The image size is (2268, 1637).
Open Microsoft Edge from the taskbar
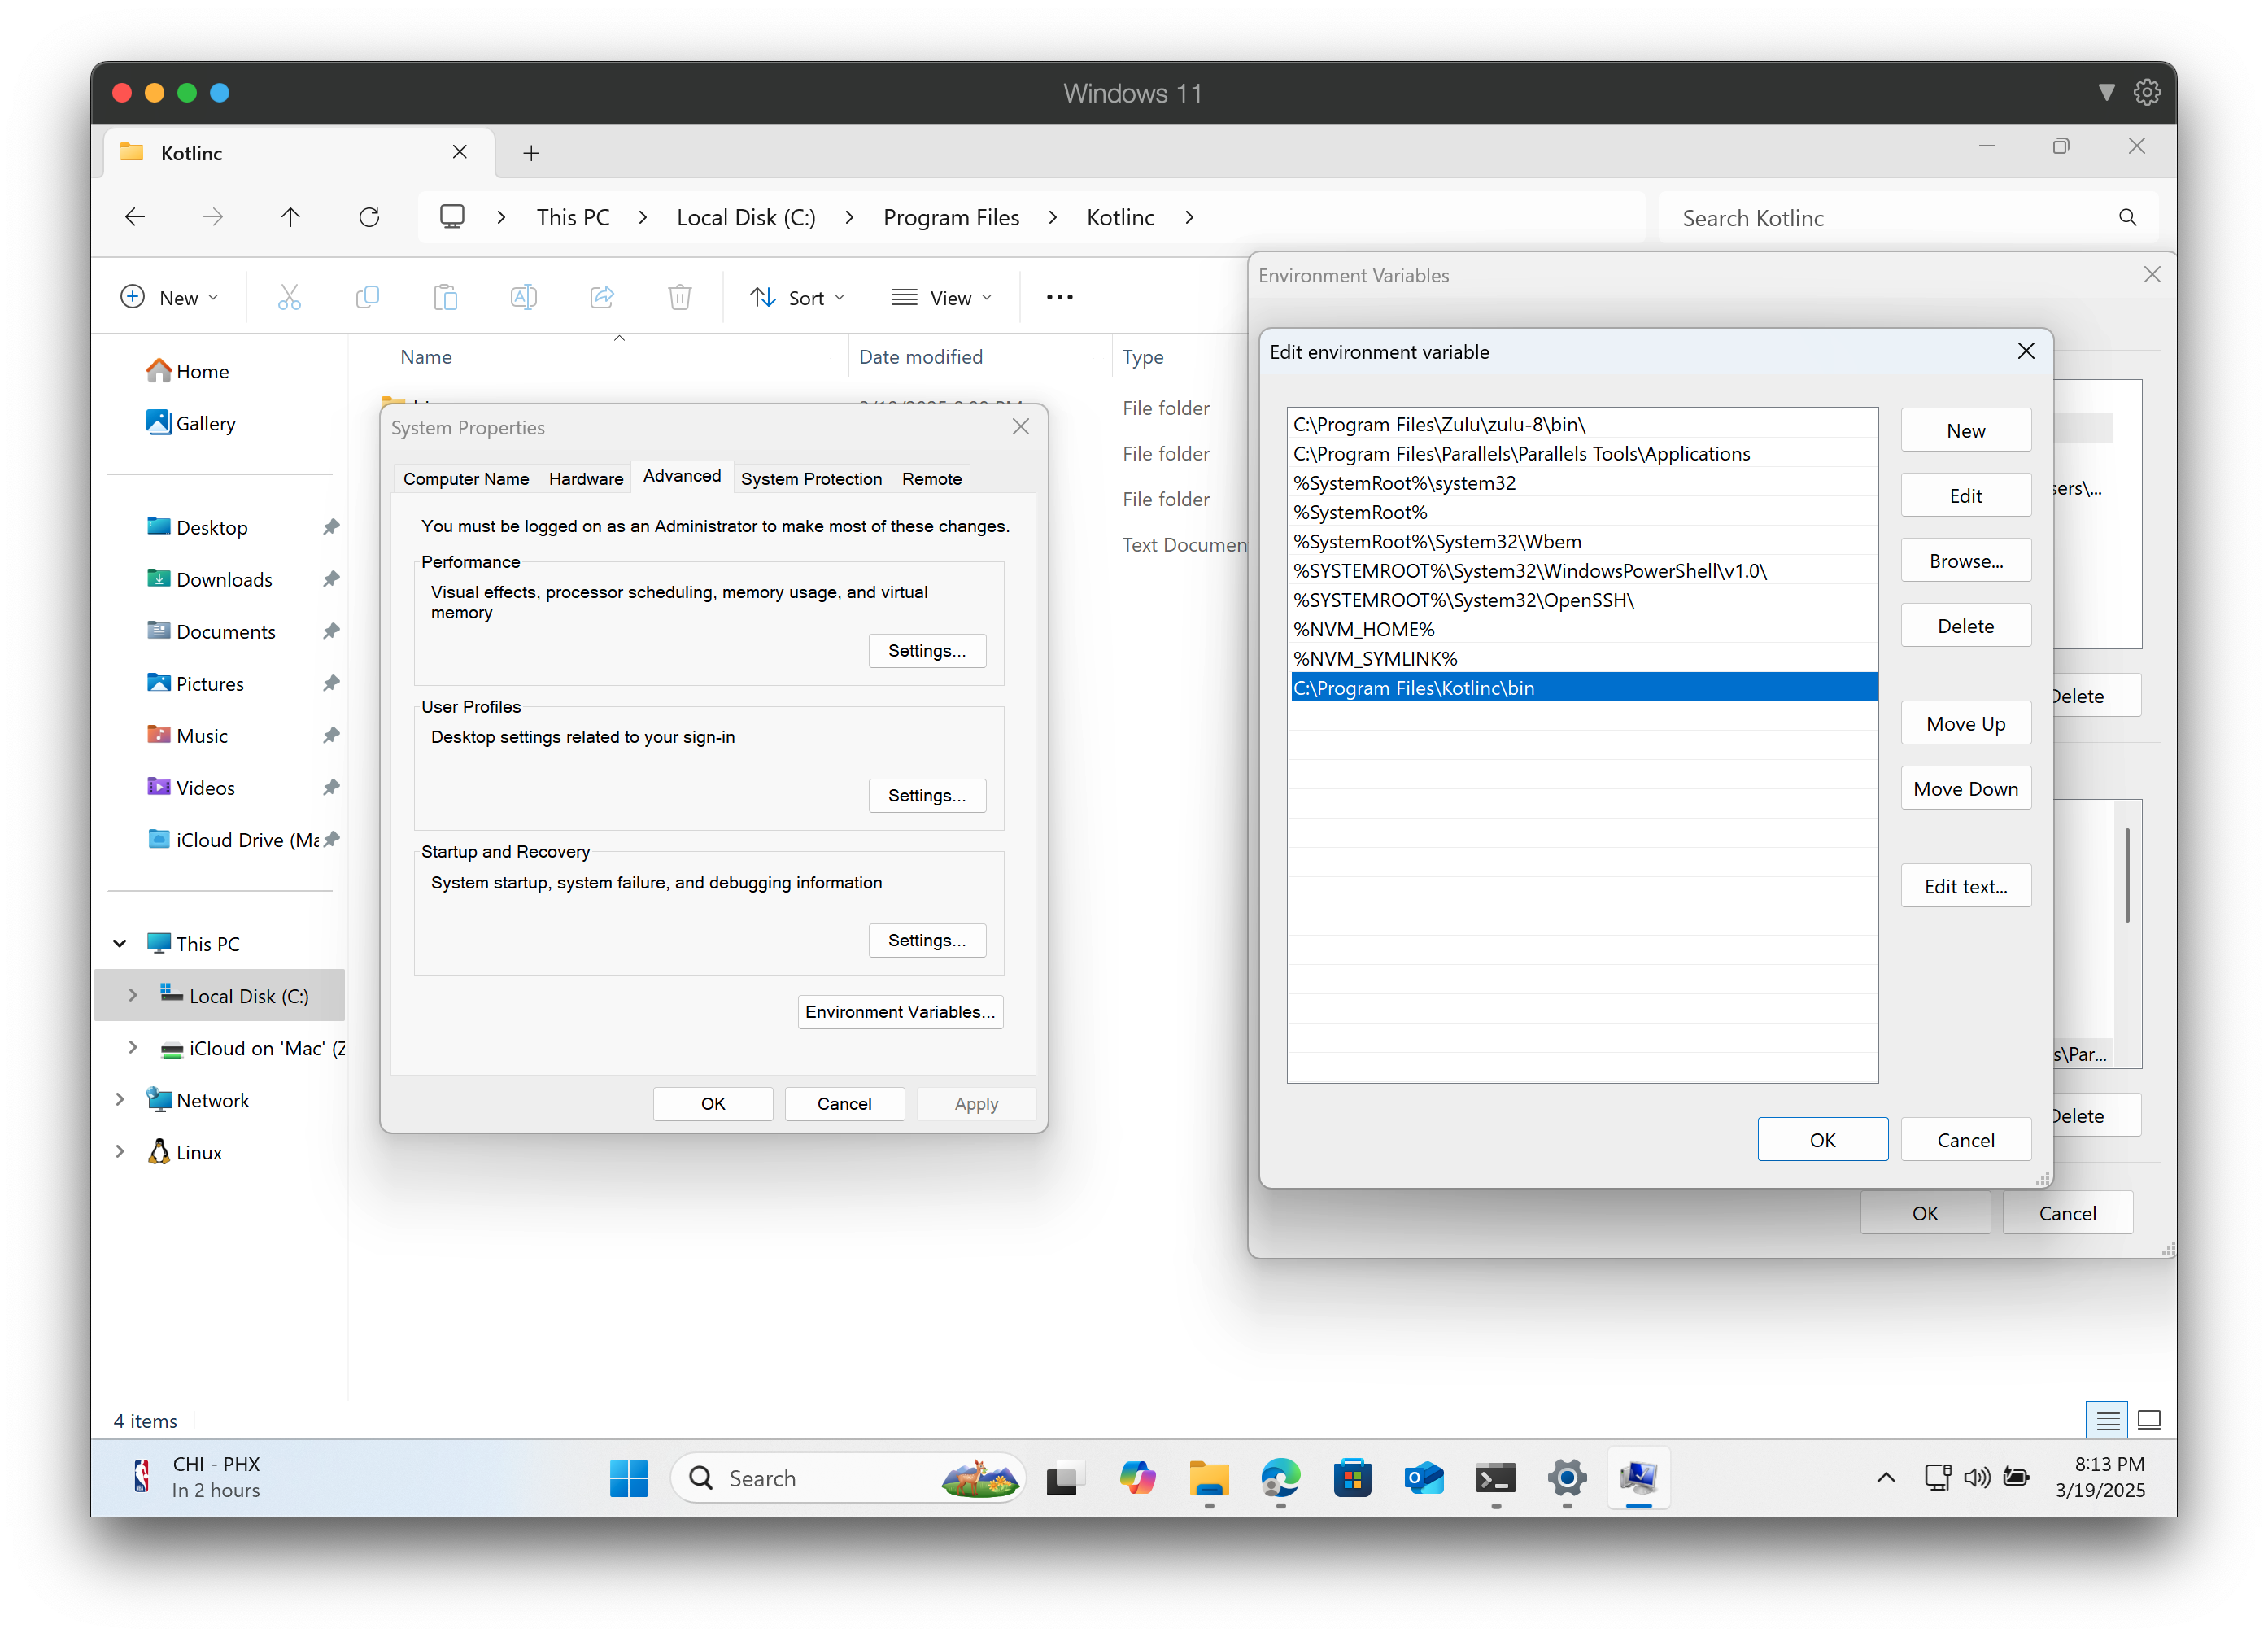click(1280, 1478)
